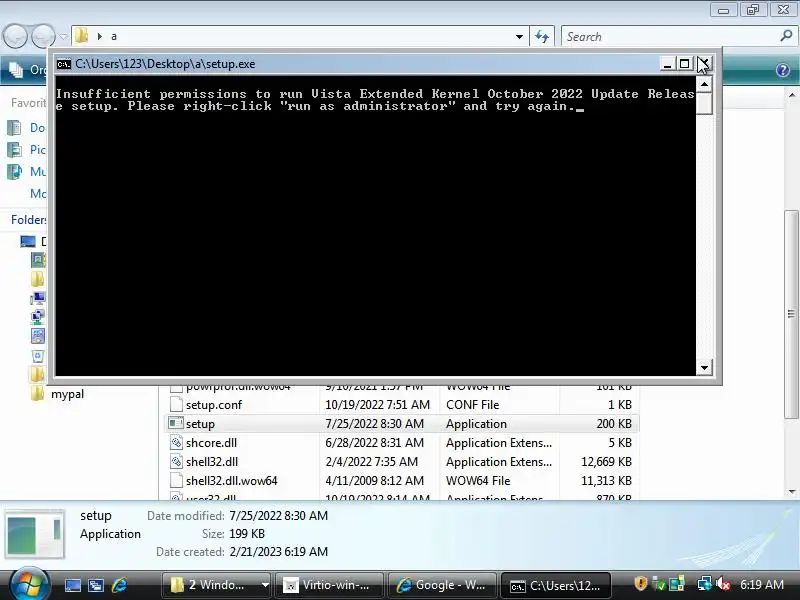800x600 pixels.
Task: Click the Refresh button beside address bar
Action: (542, 37)
